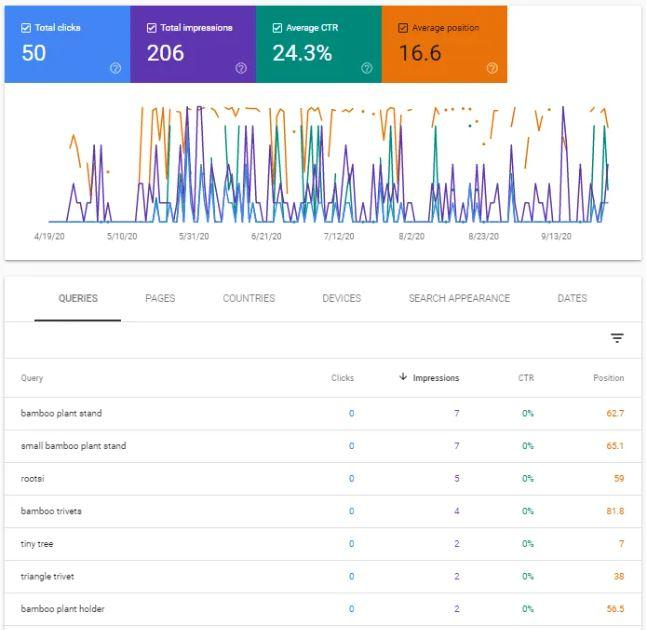The height and width of the screenshot is (630, 646).
Task: Sort table by Position column header
Action: tap(608, 378)
